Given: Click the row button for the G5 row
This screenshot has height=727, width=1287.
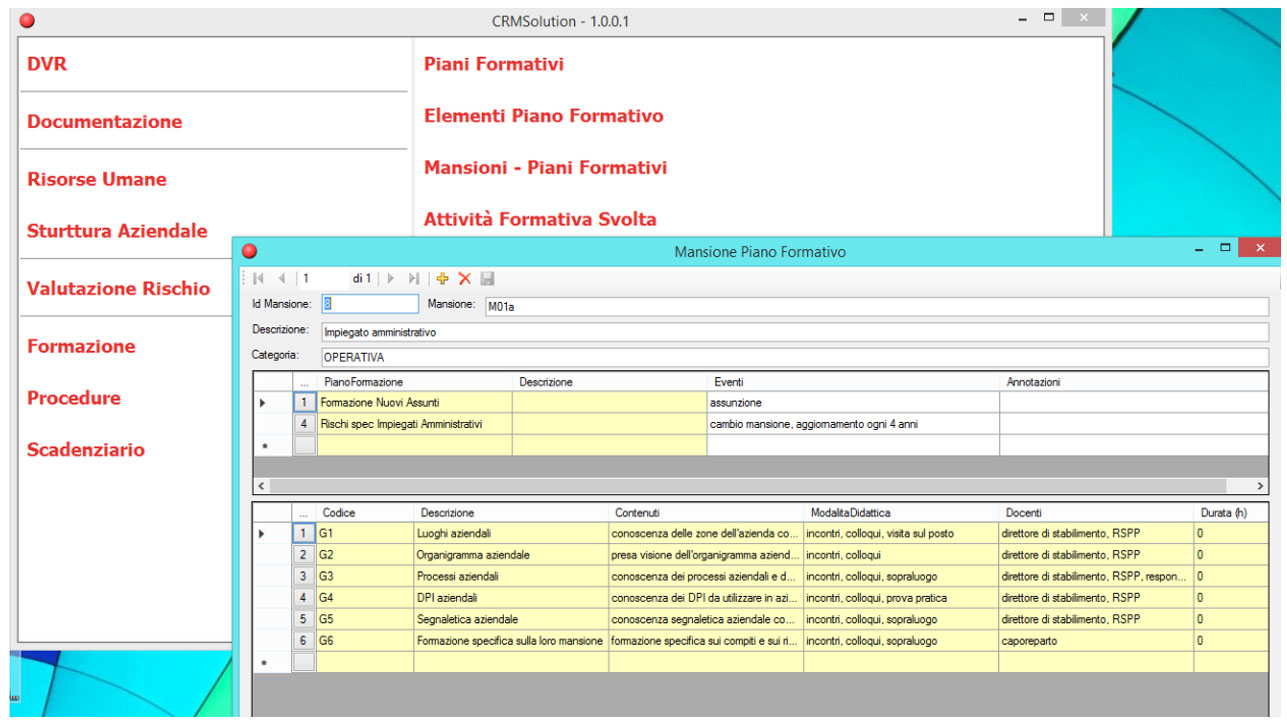Looking at the screenshot, I should click(305, 620).
